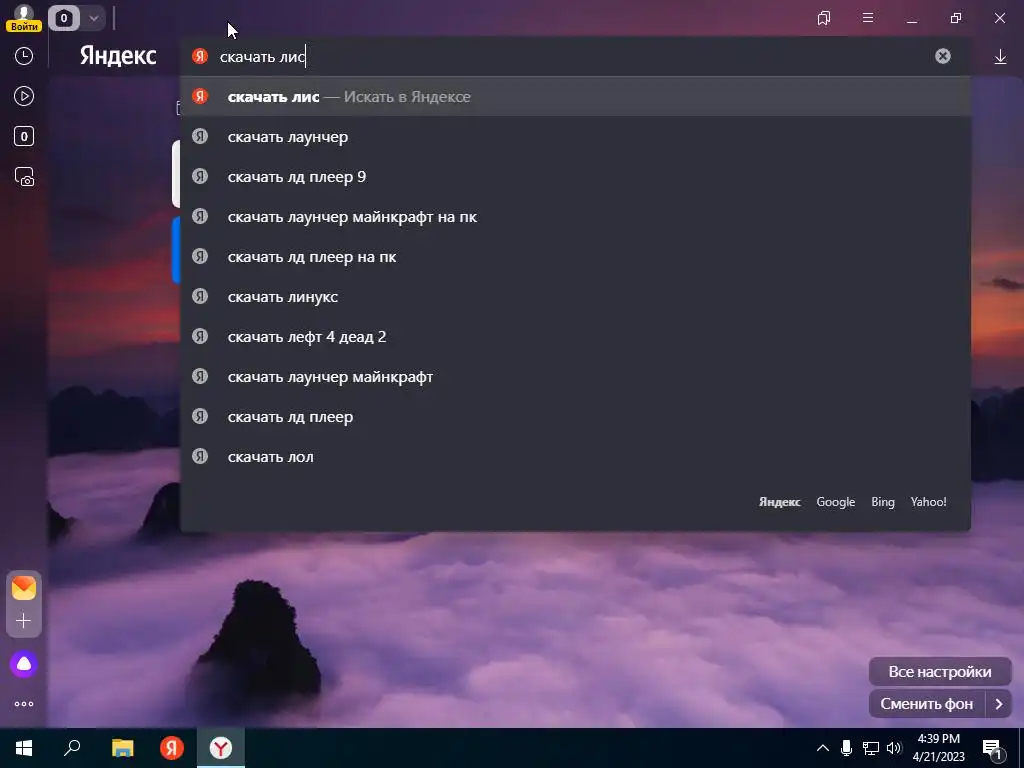Switch search engine to Google
This screenshot has height=768, width=1024.
pos(835,502)
